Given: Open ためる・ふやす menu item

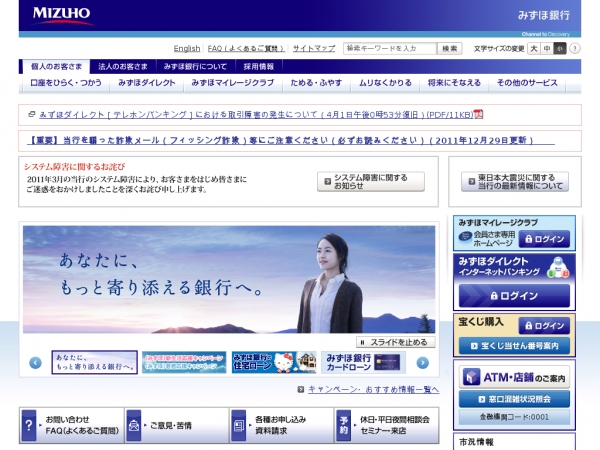Looking at the screenshot, I should coord(316,83).
